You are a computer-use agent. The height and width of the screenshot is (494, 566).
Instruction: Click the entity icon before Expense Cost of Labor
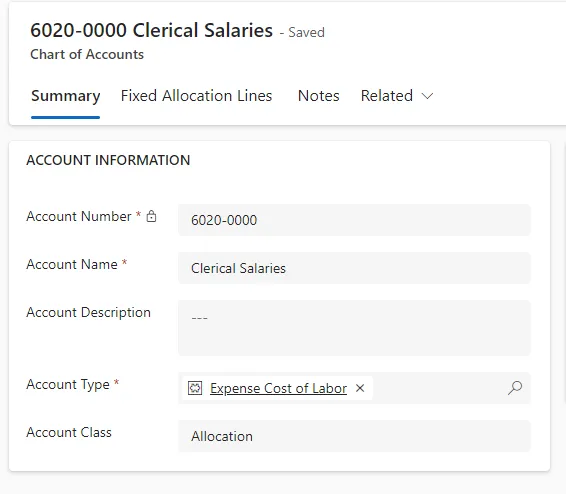(x=195, y=388)
